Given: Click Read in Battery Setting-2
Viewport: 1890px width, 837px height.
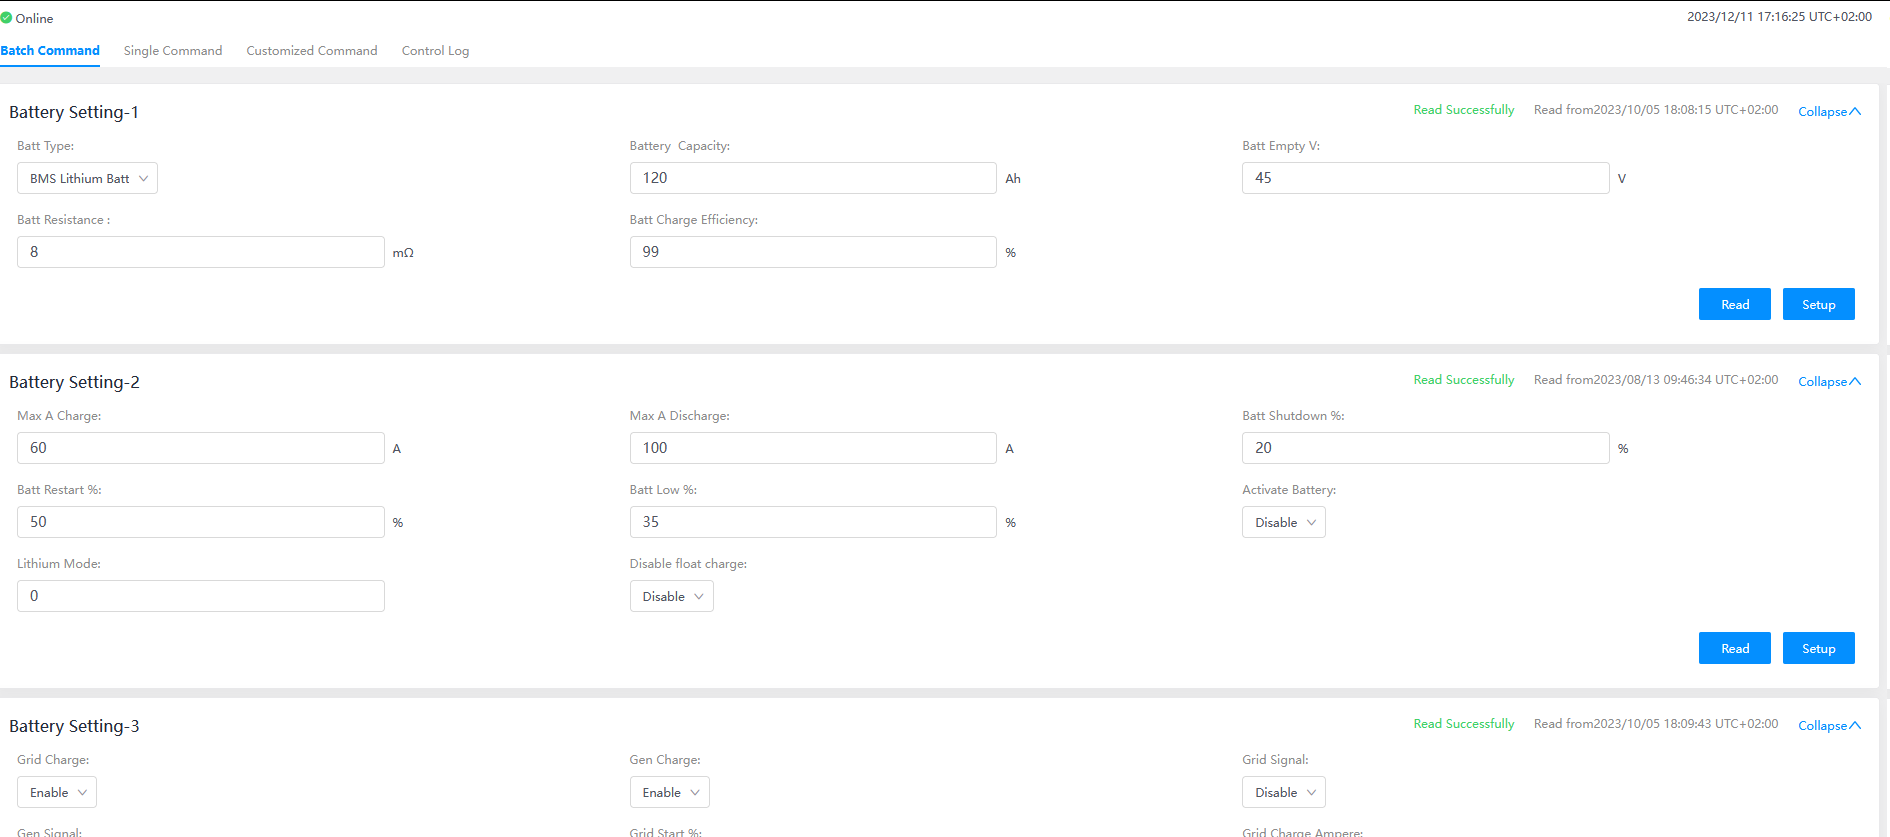Looking at the screenshot, I should click(1735, 648).
